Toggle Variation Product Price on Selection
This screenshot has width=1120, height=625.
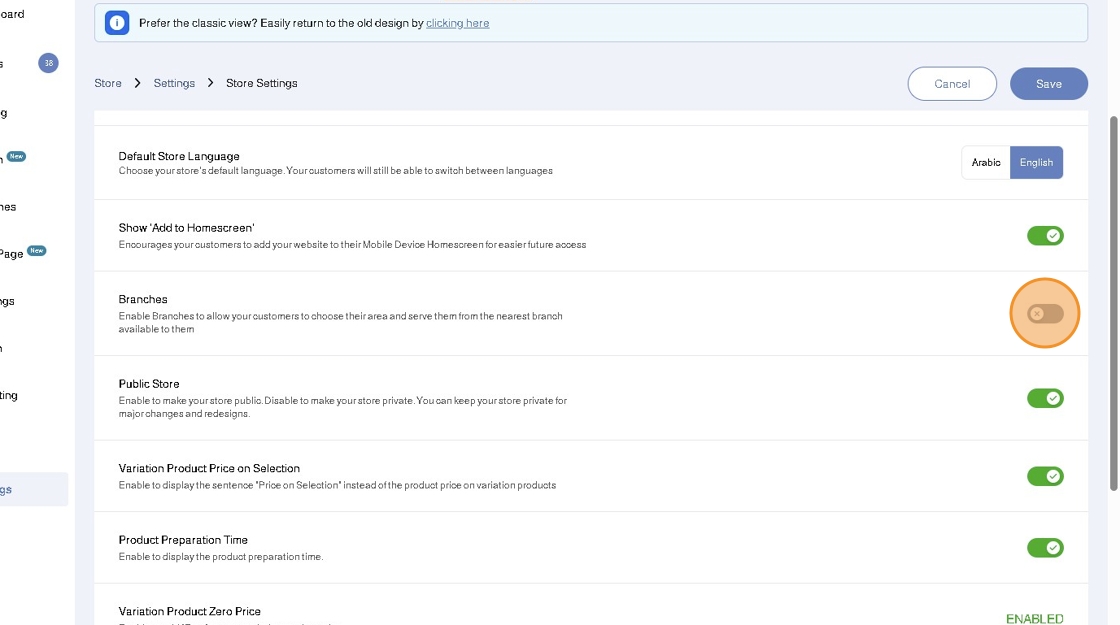point(1045,476)
